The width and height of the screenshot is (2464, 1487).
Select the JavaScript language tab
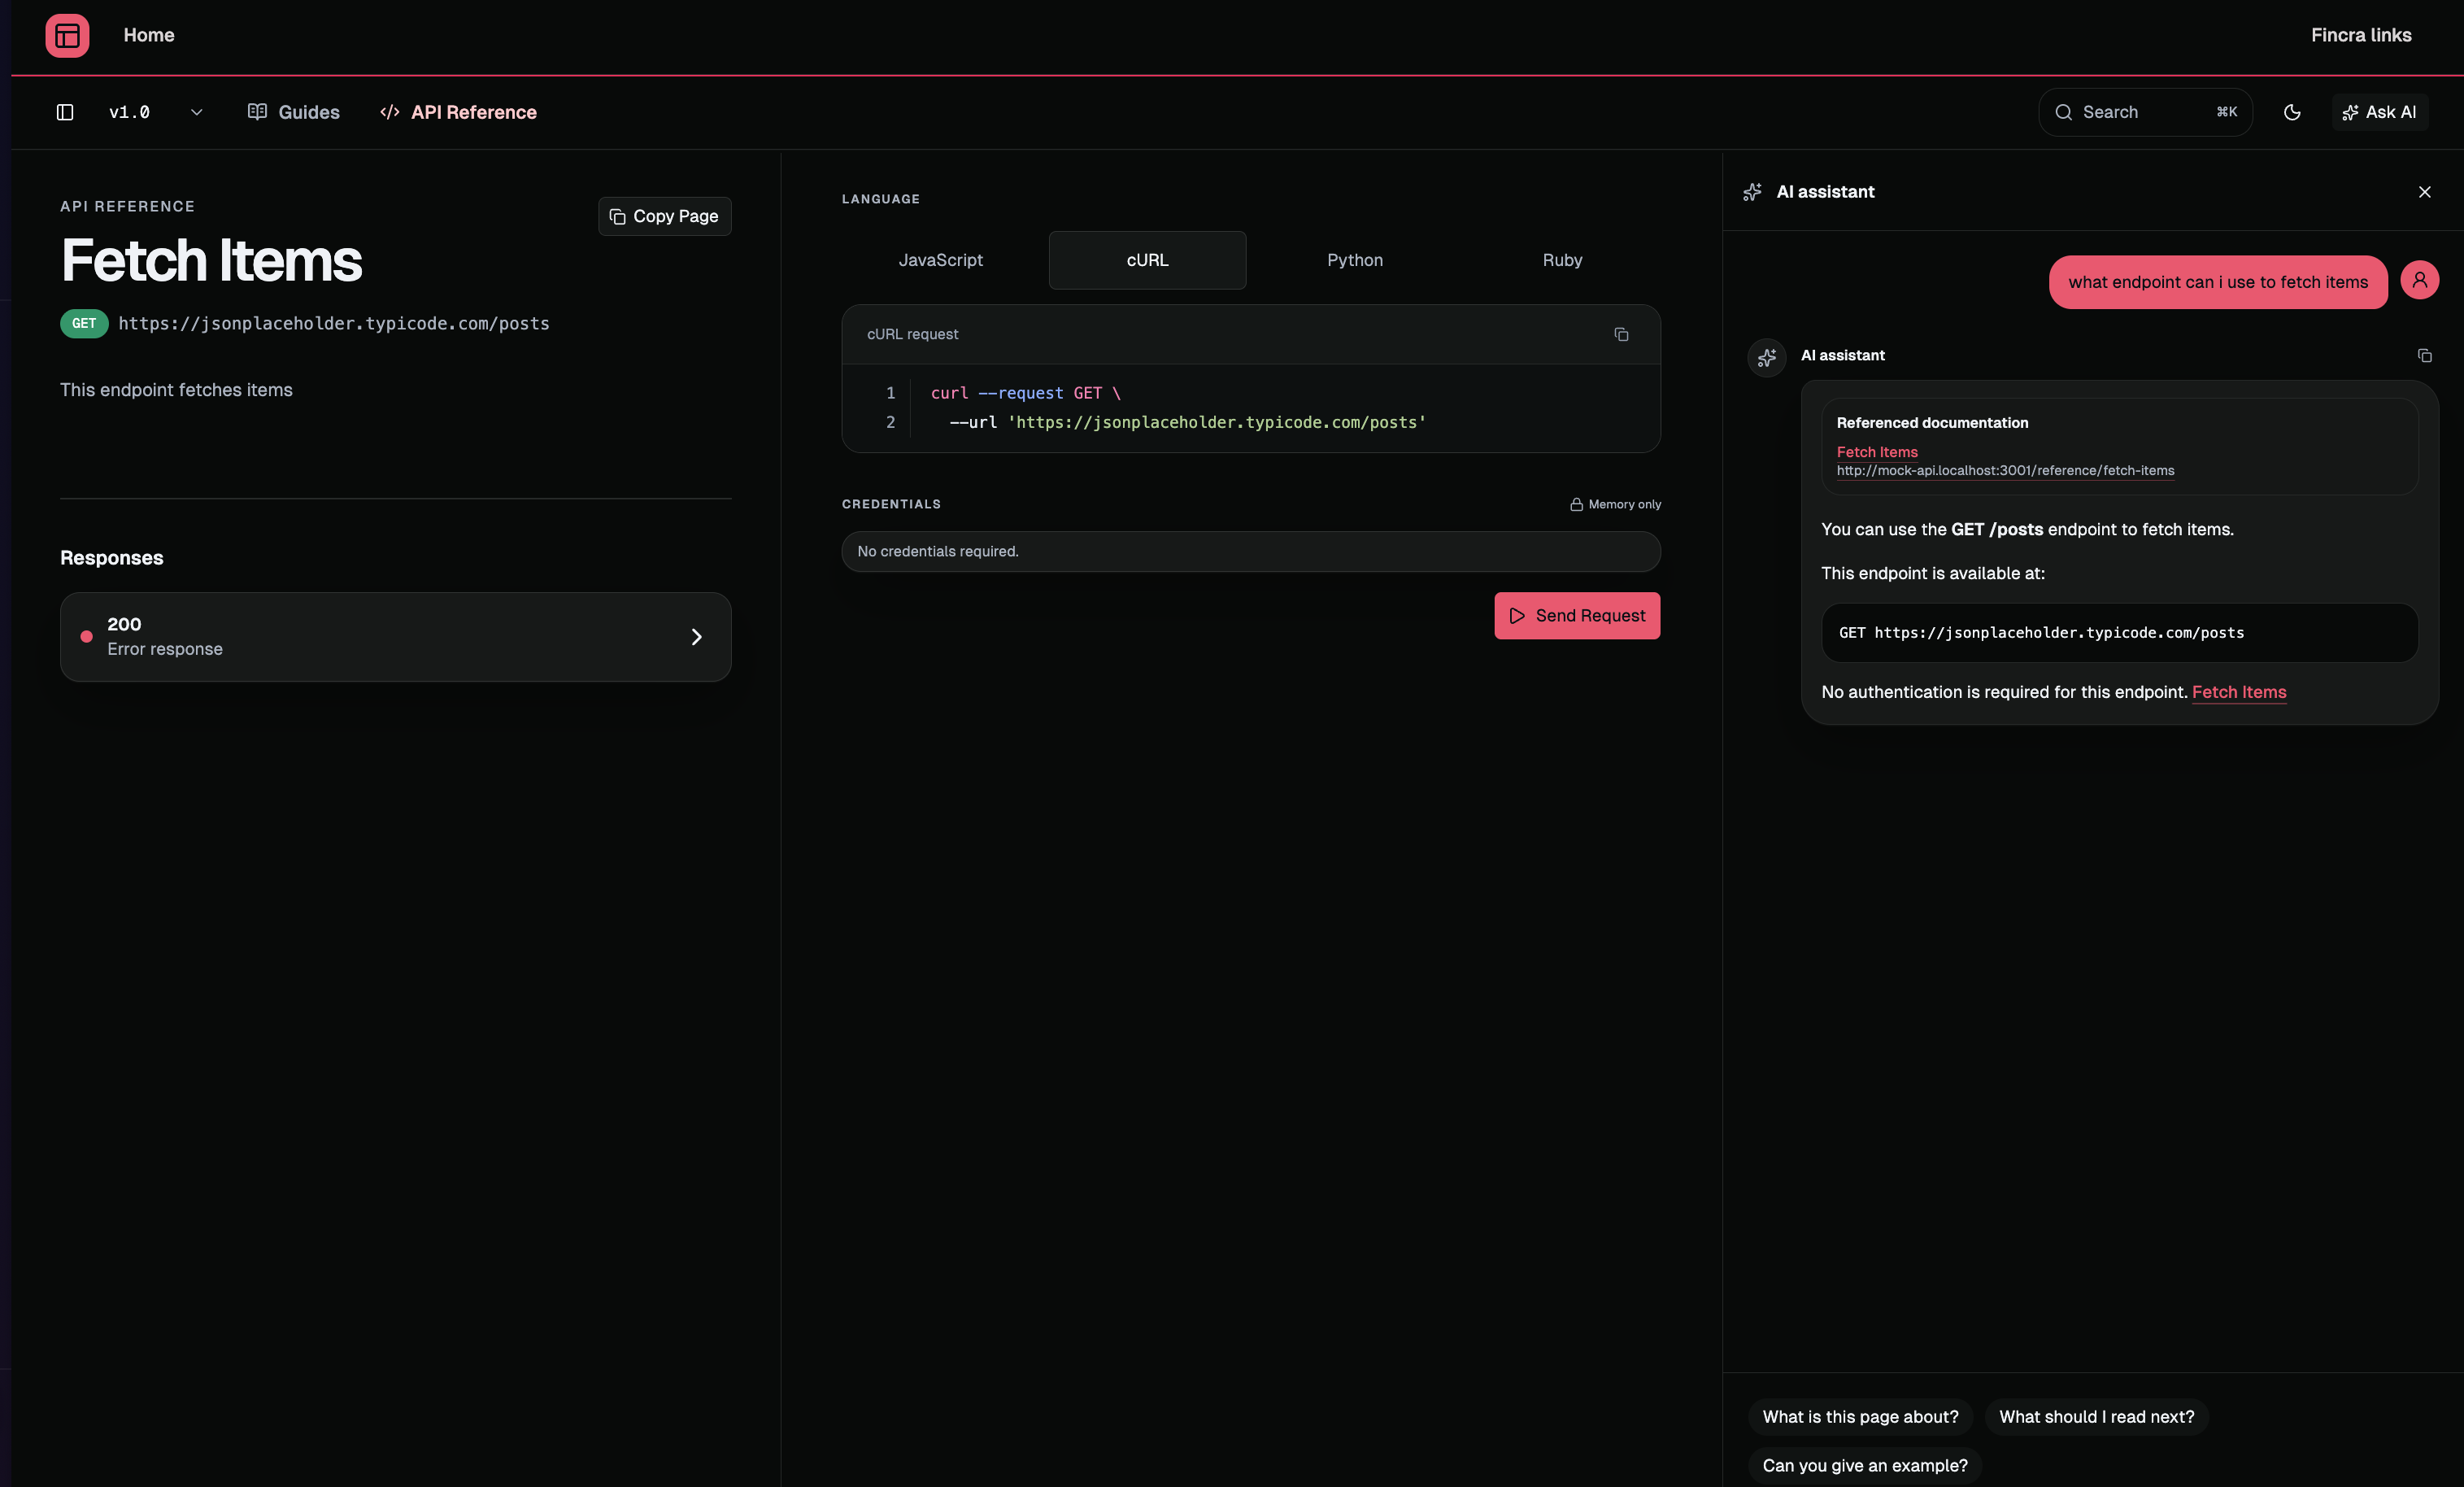[940, 260]
